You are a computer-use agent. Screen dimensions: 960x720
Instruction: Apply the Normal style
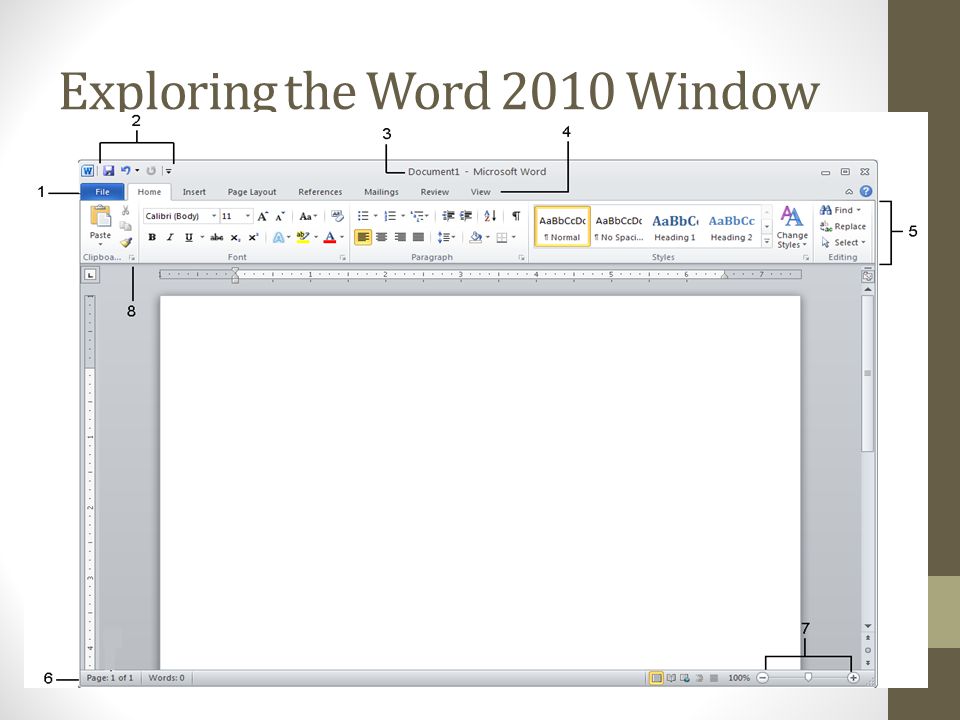[562, 227]
